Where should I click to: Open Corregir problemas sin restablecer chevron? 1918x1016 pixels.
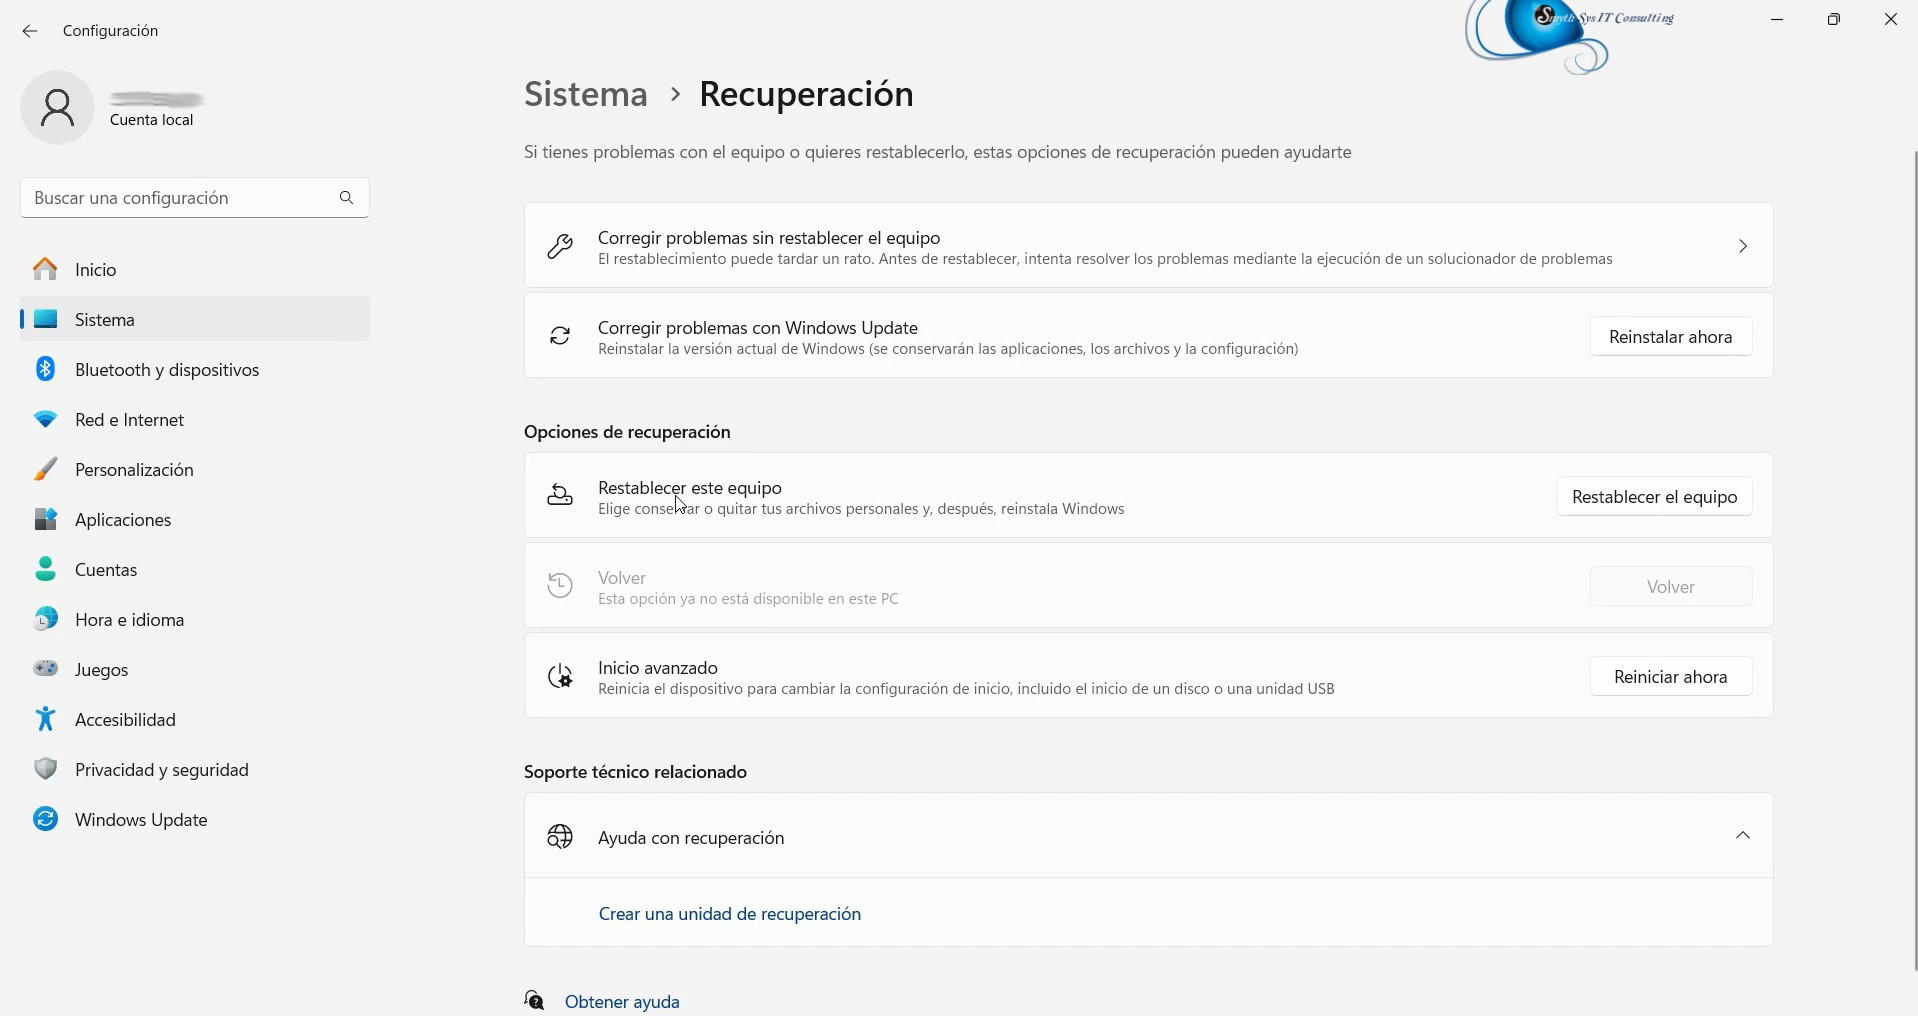click(1742, 246)
